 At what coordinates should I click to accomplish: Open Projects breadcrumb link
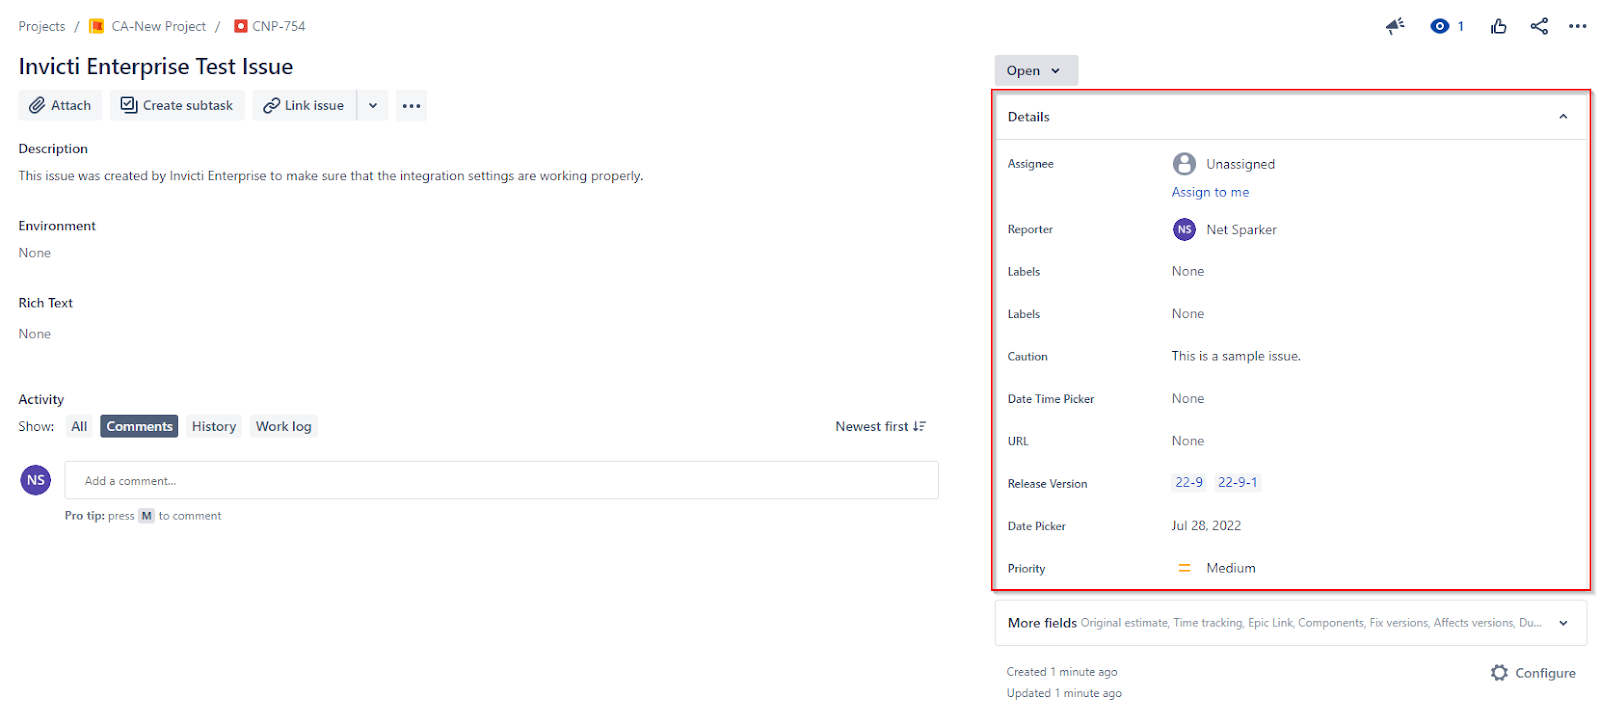[41, 26]
